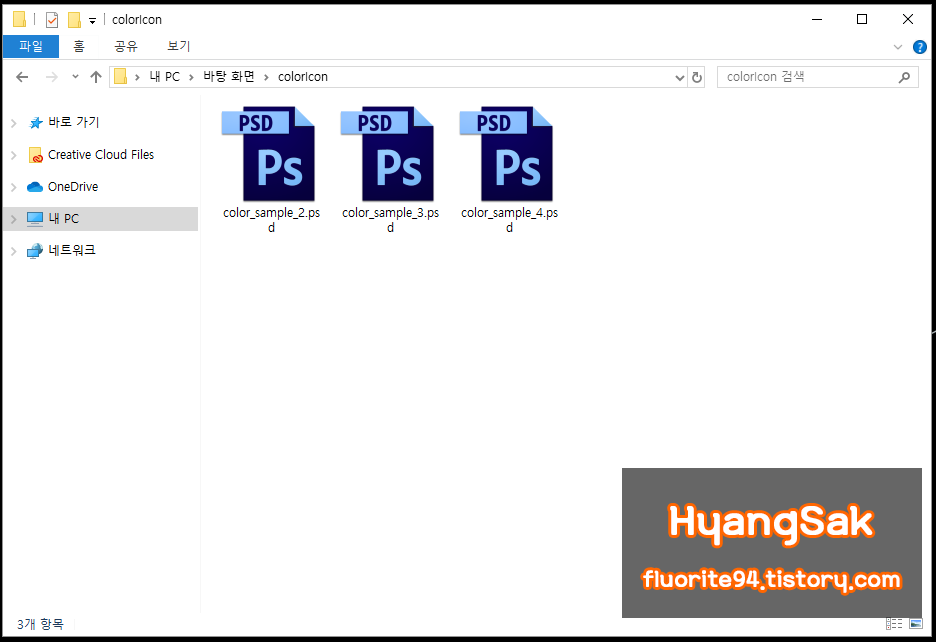Open color_sample_2.psd Photoshop file icon
The height and width of the screenshot is (642, 936).
click(x=268, y=153)
